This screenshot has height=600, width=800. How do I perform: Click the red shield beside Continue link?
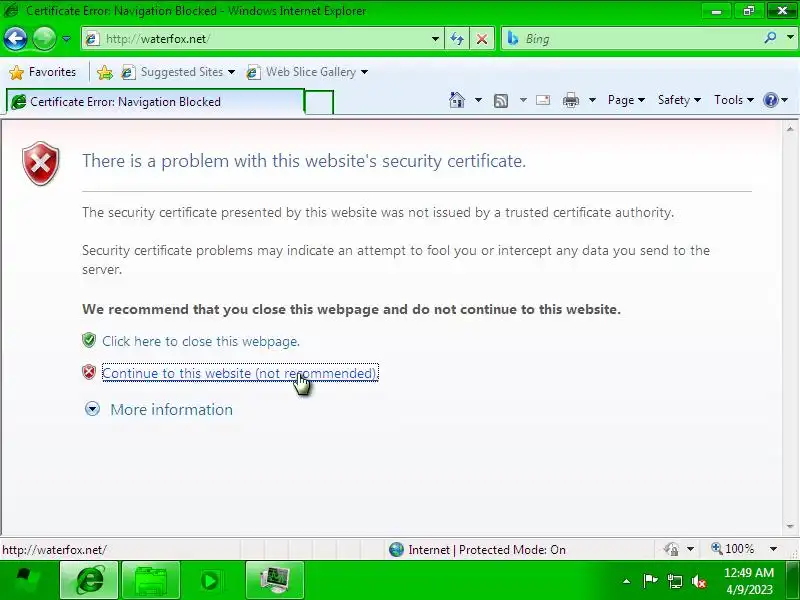(x=89, y=372)
